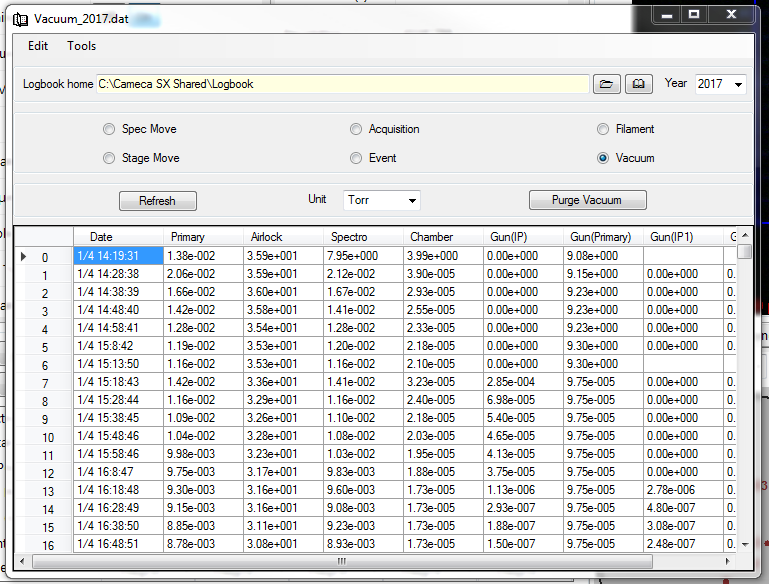The width and height of the screenshot is (769, 584).
Task: Click the Chamber column header
Action: [x=432, y=237]
